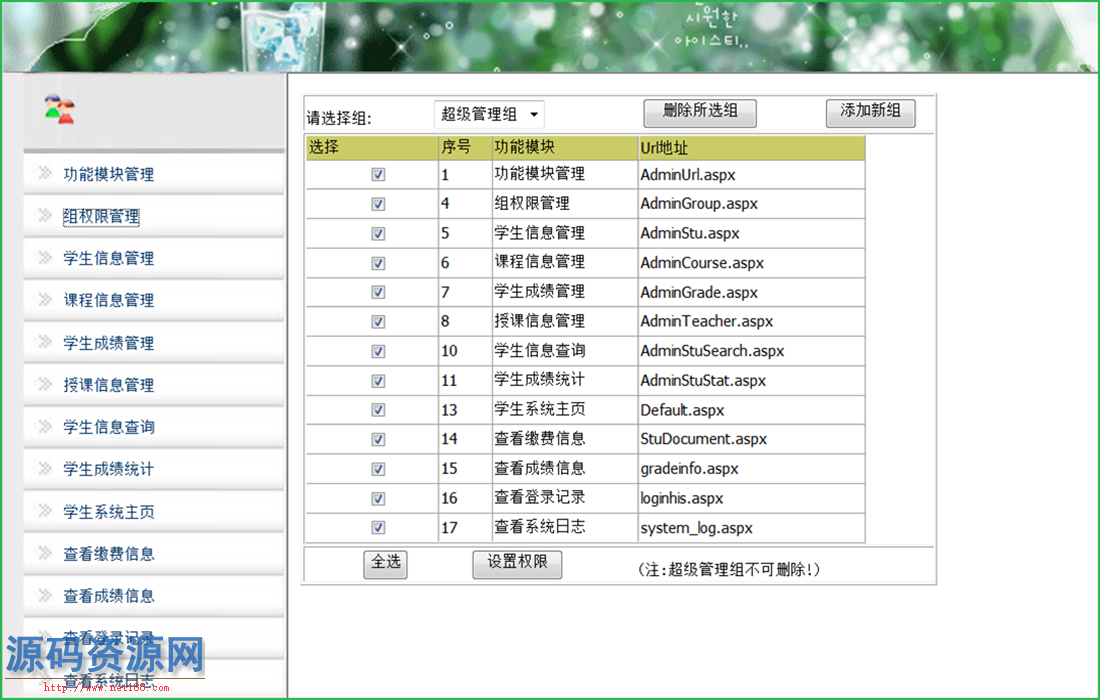This screenshot has width=1100, height=700.
Task: Click chevron icon beside 查看缴费信息
Action: [45, 553]
